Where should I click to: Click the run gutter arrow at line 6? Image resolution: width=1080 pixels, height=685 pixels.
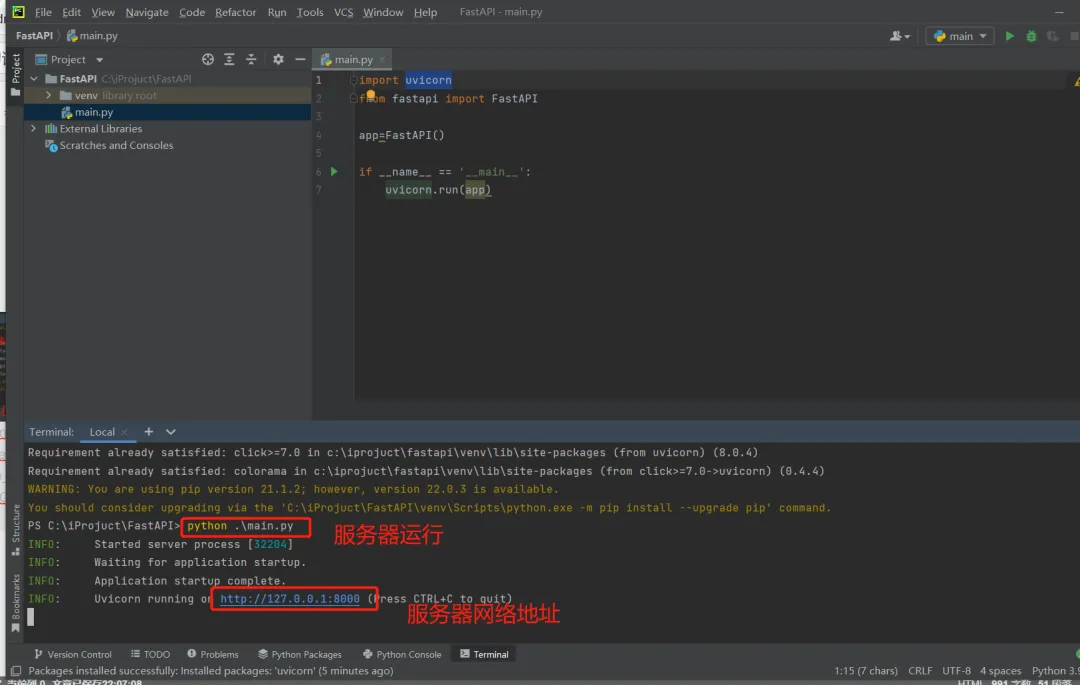point(334,171)
